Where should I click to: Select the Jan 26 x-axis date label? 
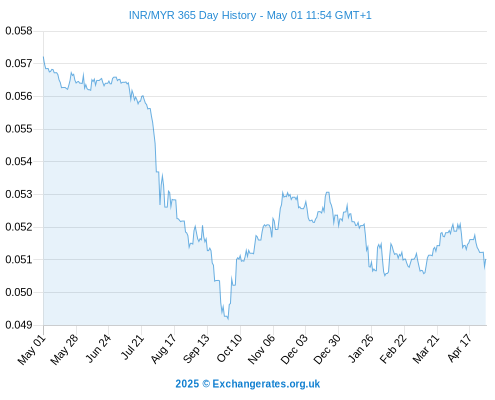point(361,348)
